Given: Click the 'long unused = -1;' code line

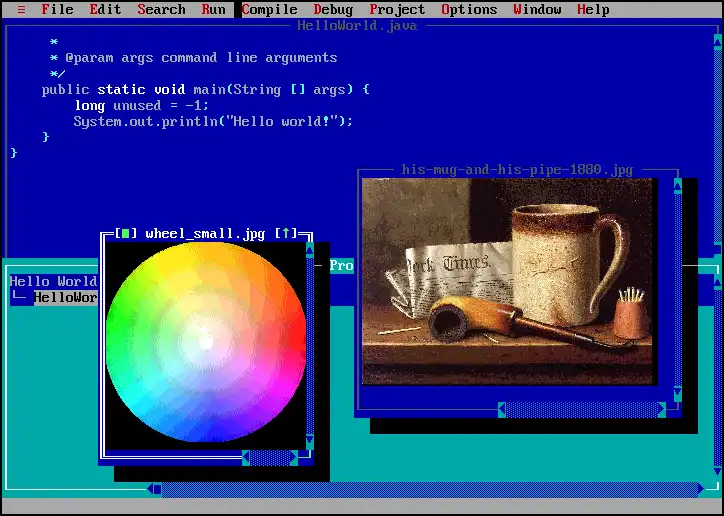Looking at the screenshot, I should point(142,106).
